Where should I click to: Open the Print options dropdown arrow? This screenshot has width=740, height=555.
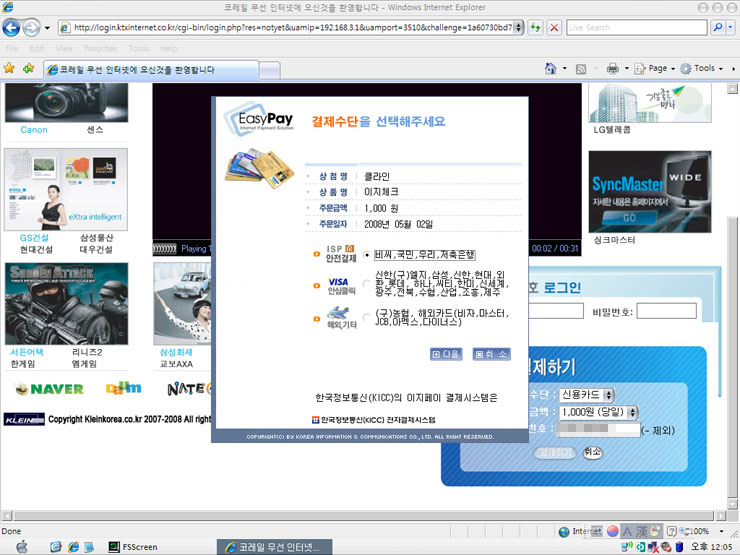click(627, 68)
